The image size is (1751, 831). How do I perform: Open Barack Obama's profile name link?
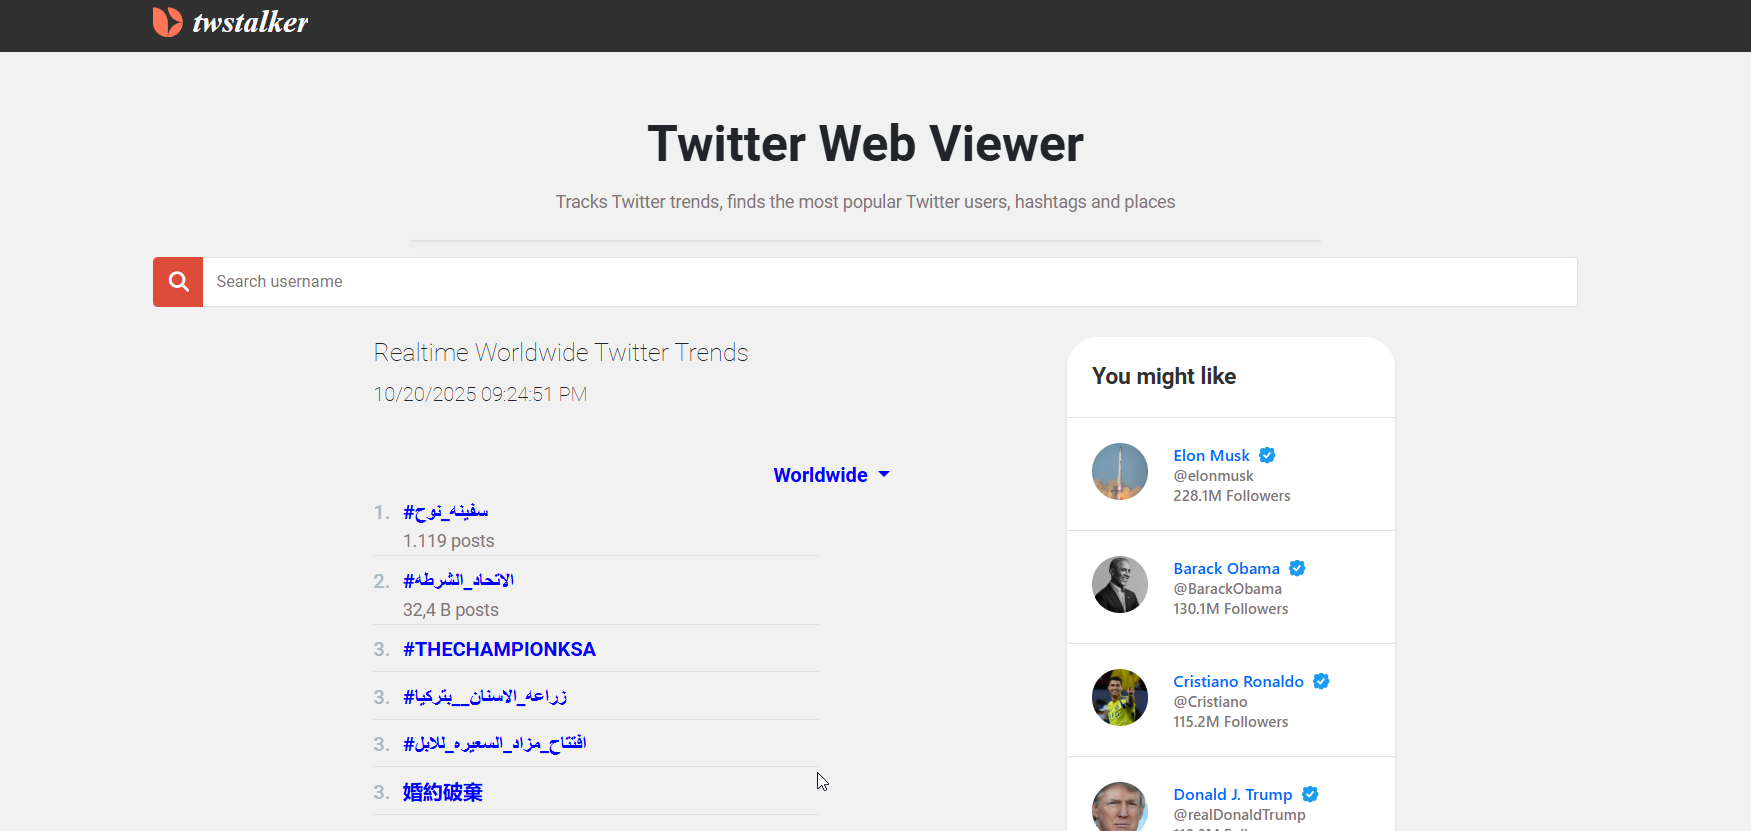click(1226, 569)
